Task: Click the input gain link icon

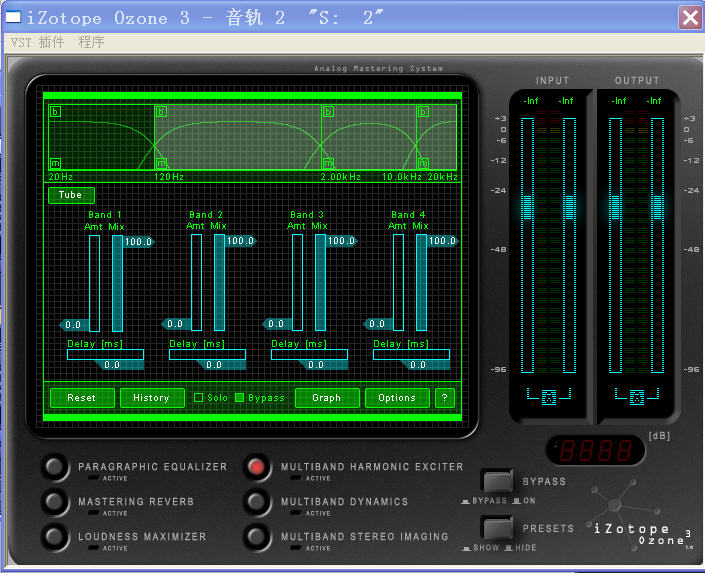Action: coord(549,396)
